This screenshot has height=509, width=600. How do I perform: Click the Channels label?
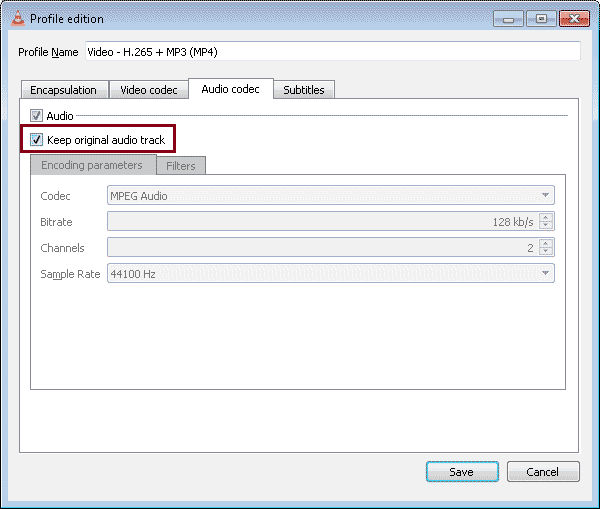point(62,248)
